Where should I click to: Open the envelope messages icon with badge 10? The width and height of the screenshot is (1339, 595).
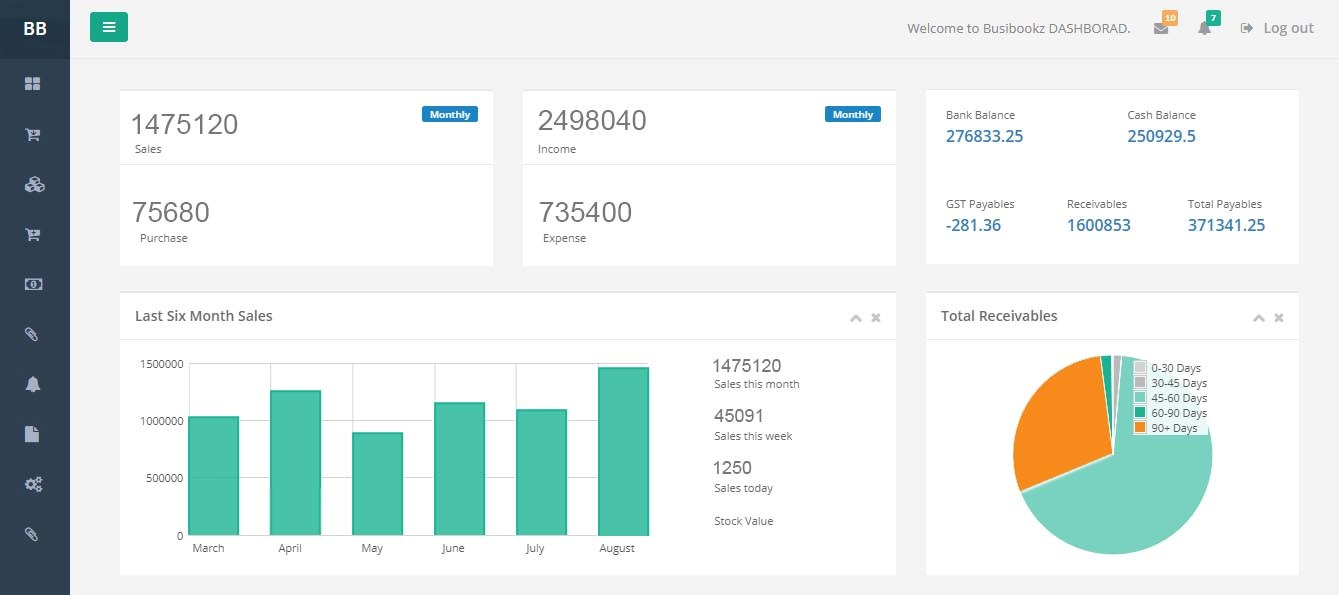click(x=1161, y=28)
